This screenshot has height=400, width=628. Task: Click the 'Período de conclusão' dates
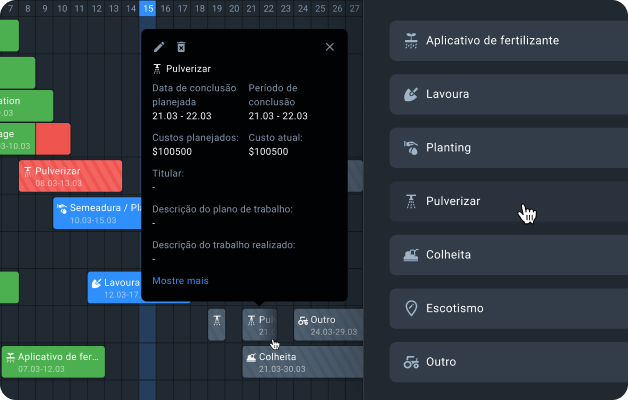pos(278,116)
